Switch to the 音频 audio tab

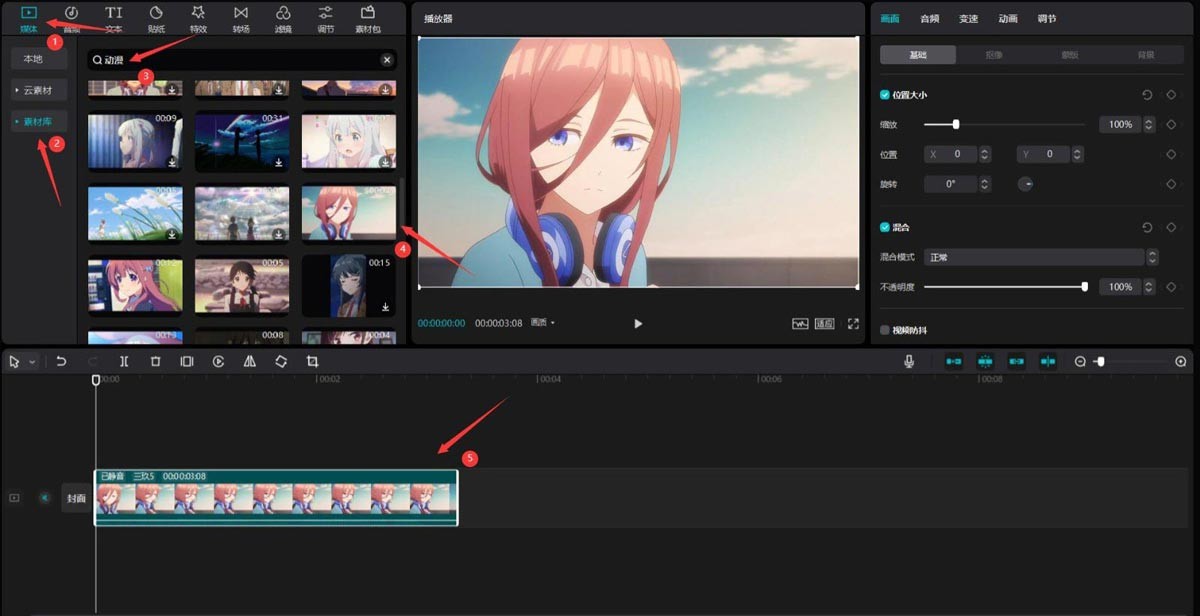tap(930, 19)
